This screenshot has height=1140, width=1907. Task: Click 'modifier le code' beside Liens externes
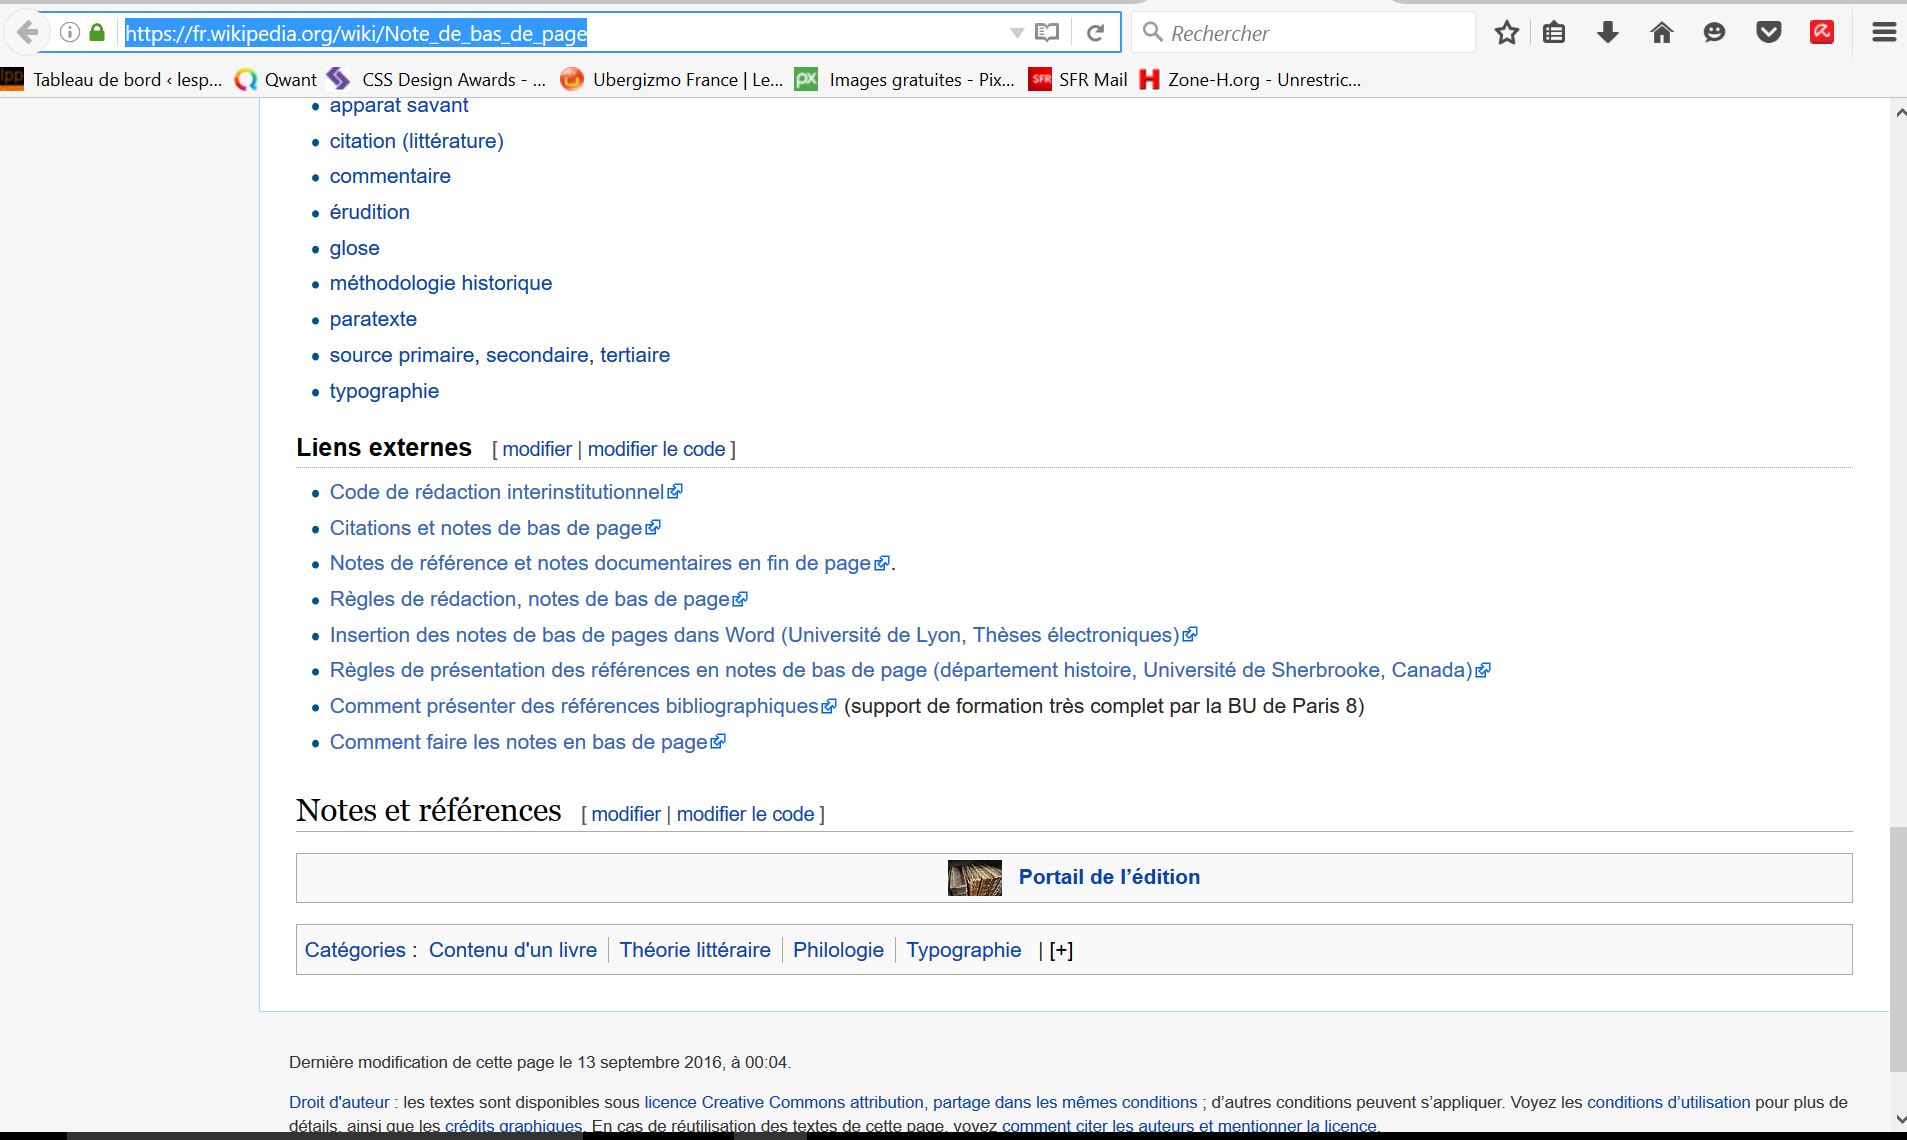click(656, 449)
